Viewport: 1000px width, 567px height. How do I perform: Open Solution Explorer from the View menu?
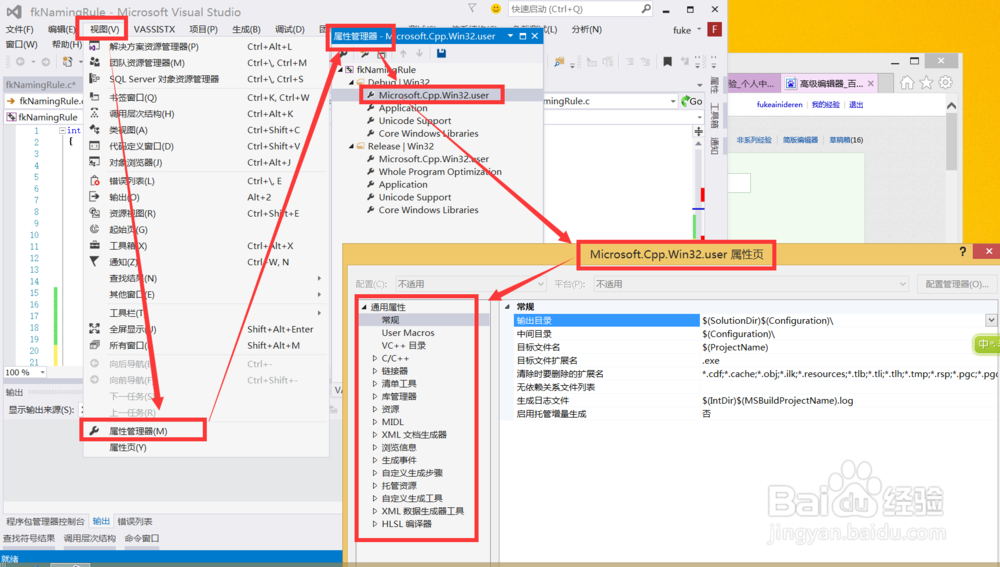point(154,47)
